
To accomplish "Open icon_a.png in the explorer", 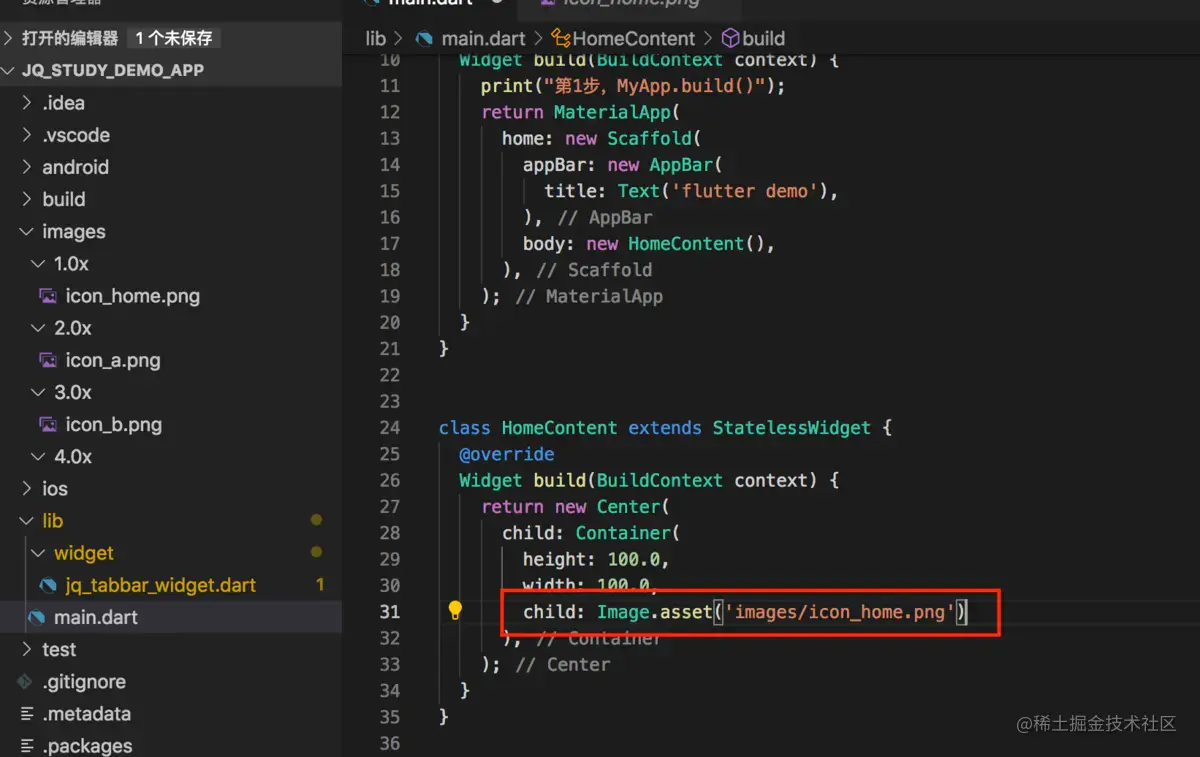I will coord(113,360).
